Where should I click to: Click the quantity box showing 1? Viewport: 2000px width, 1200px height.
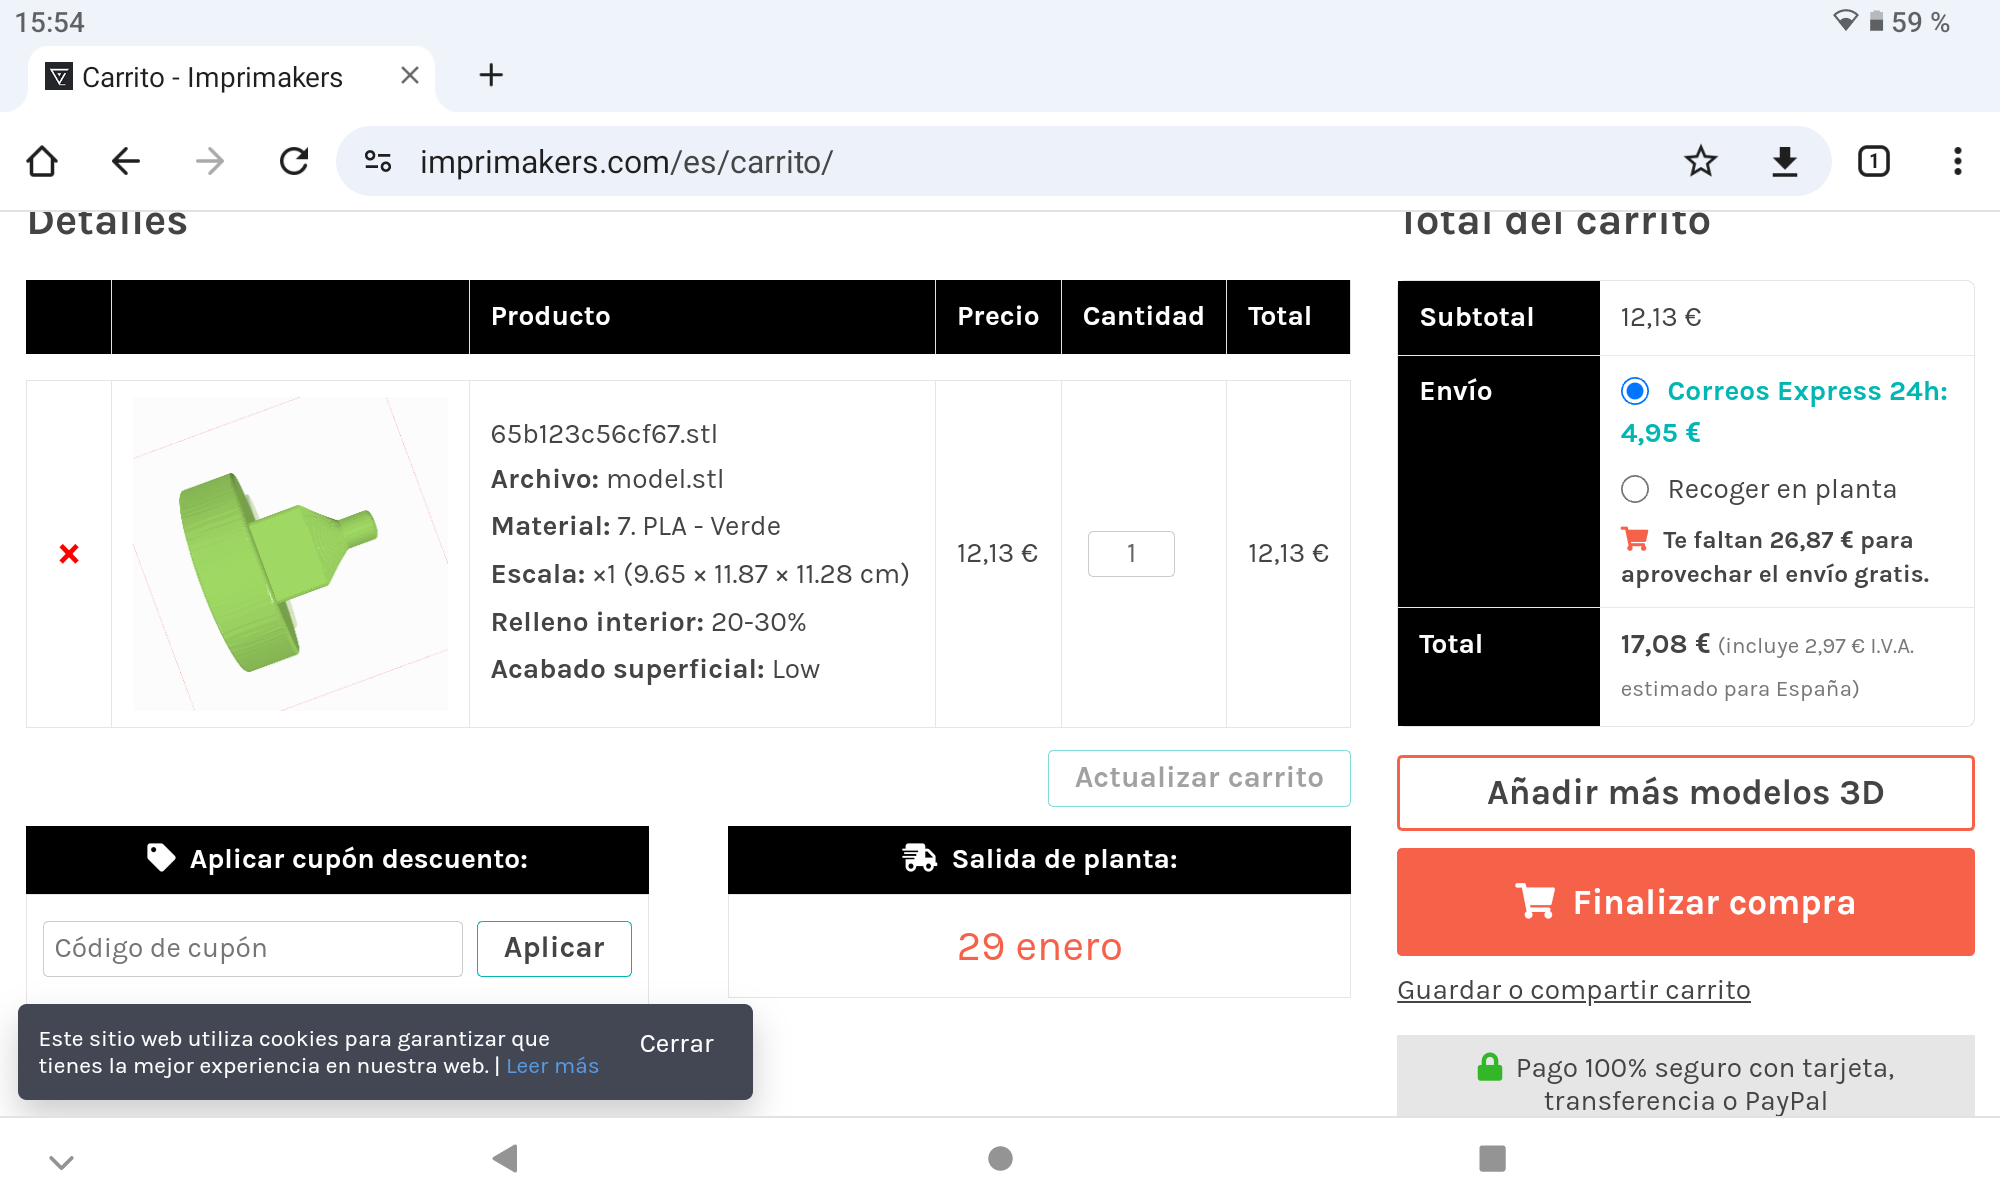click(x=1131, y=554)
